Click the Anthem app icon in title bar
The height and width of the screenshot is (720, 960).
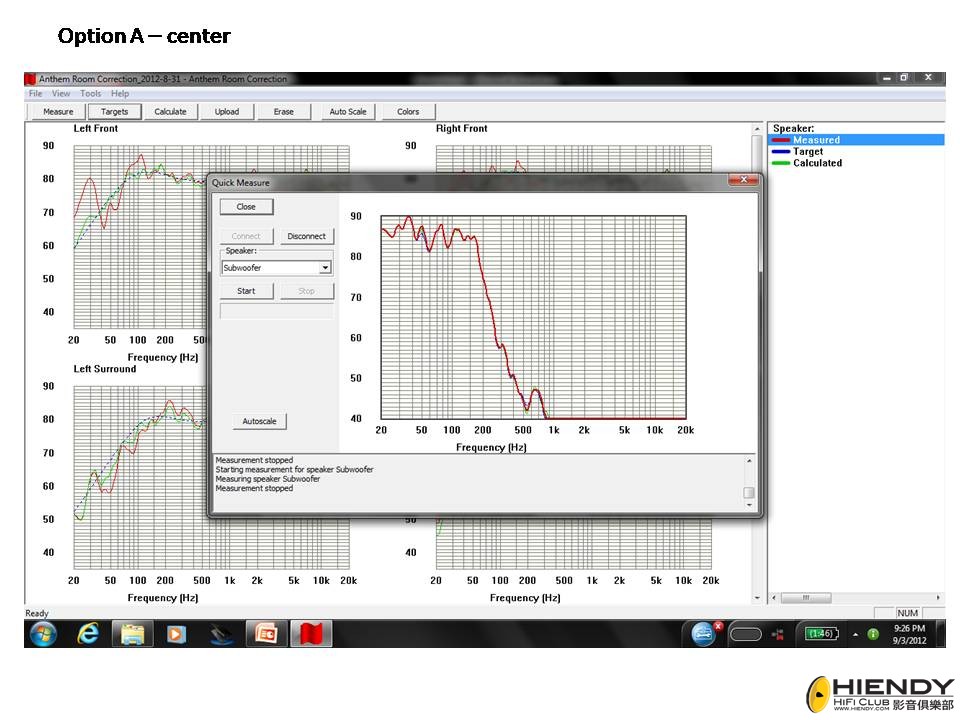[x=30, y=79]
